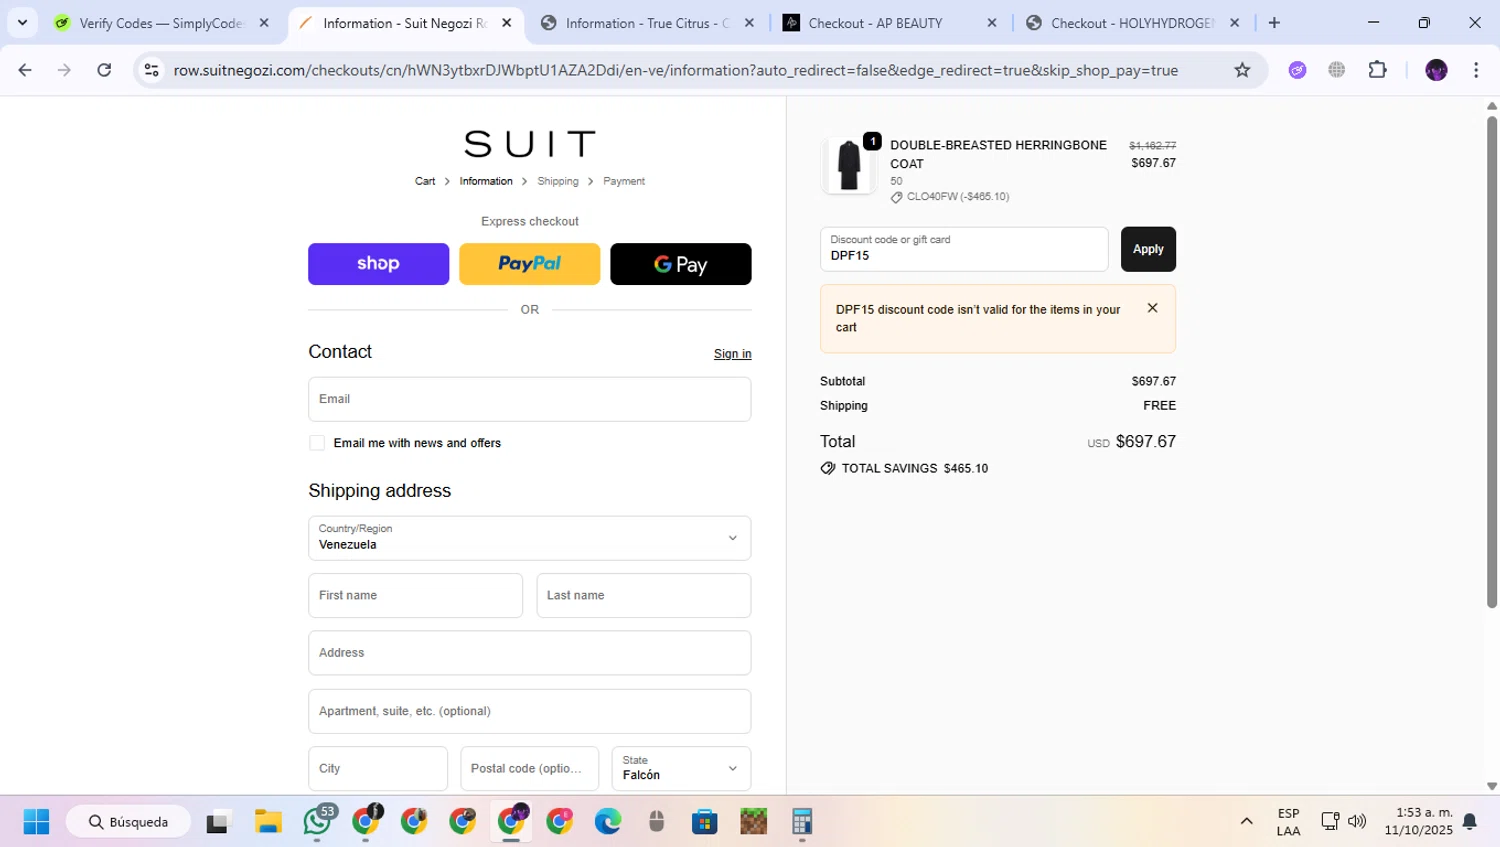Check out with PayPal button
Image resolution: width=1500 pixels, height=847 pixels.
530,264
